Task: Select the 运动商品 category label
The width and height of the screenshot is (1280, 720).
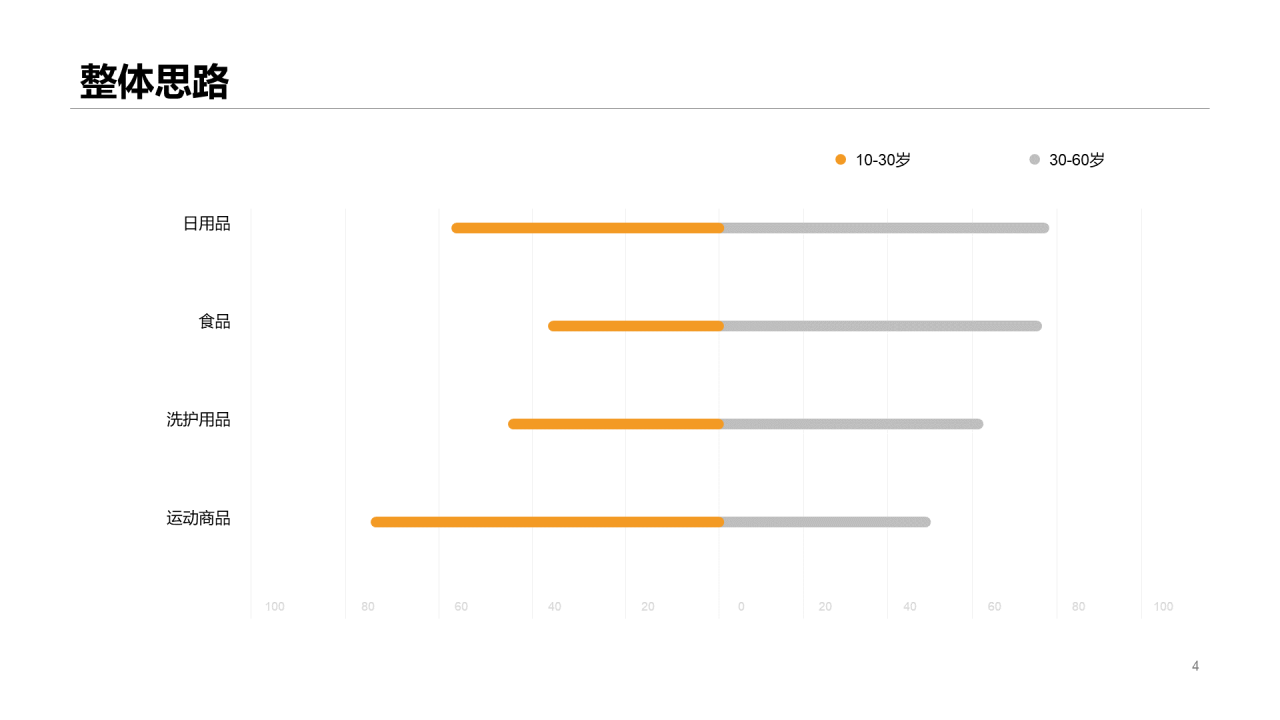Action: click(199, 518)
